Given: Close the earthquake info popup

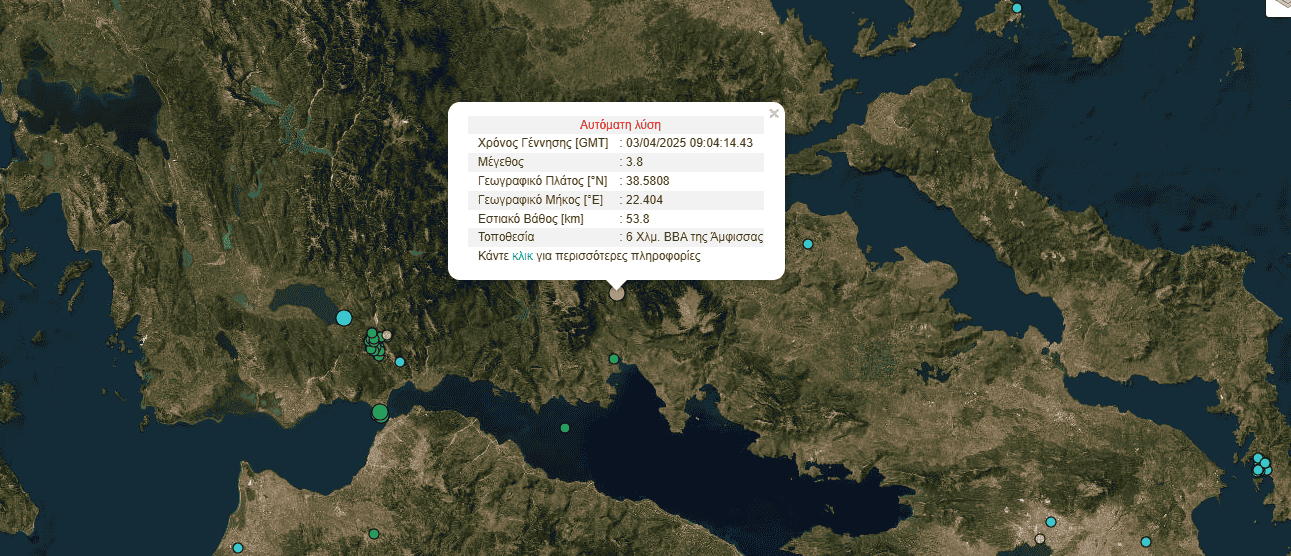Looking at the screenshot, I should click(x=774, y=114).
